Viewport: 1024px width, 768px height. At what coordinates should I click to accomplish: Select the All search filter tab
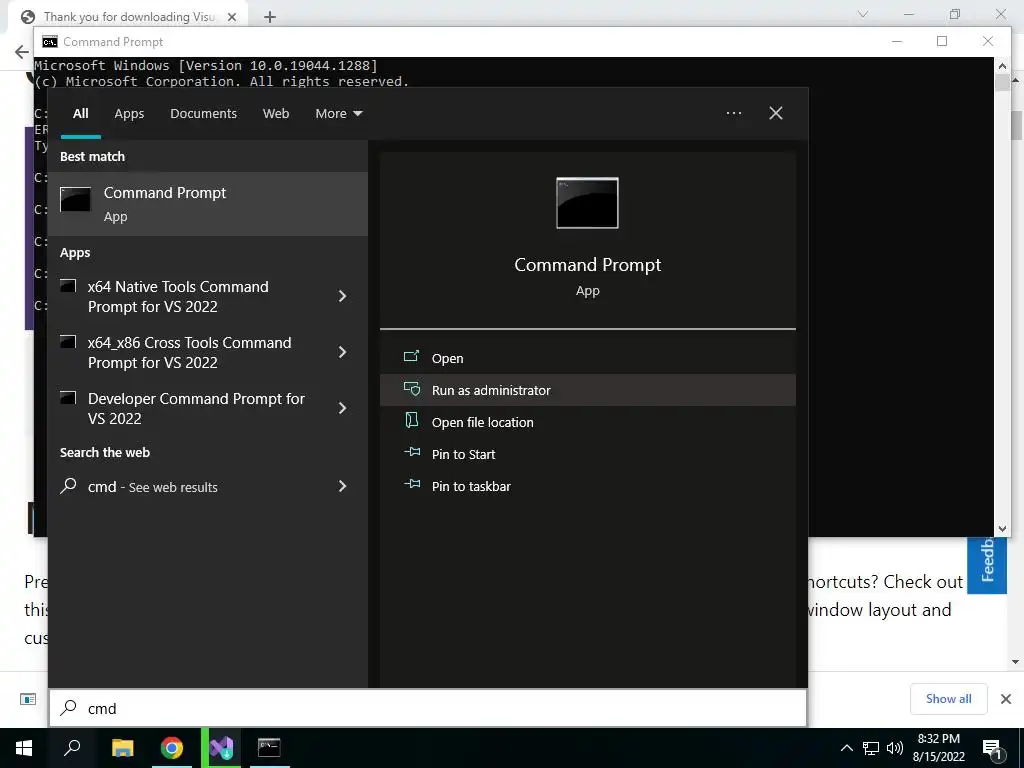coord(80,114)
